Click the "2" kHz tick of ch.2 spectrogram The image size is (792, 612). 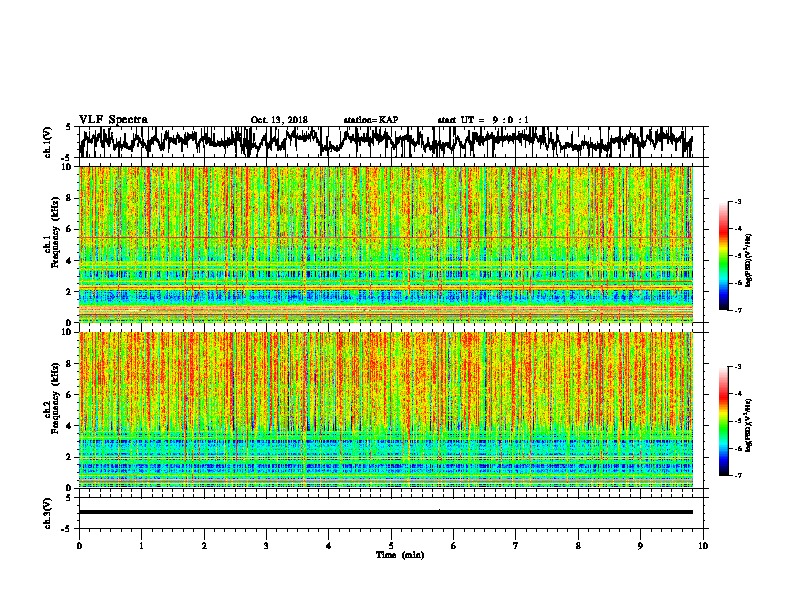[70, 457]
